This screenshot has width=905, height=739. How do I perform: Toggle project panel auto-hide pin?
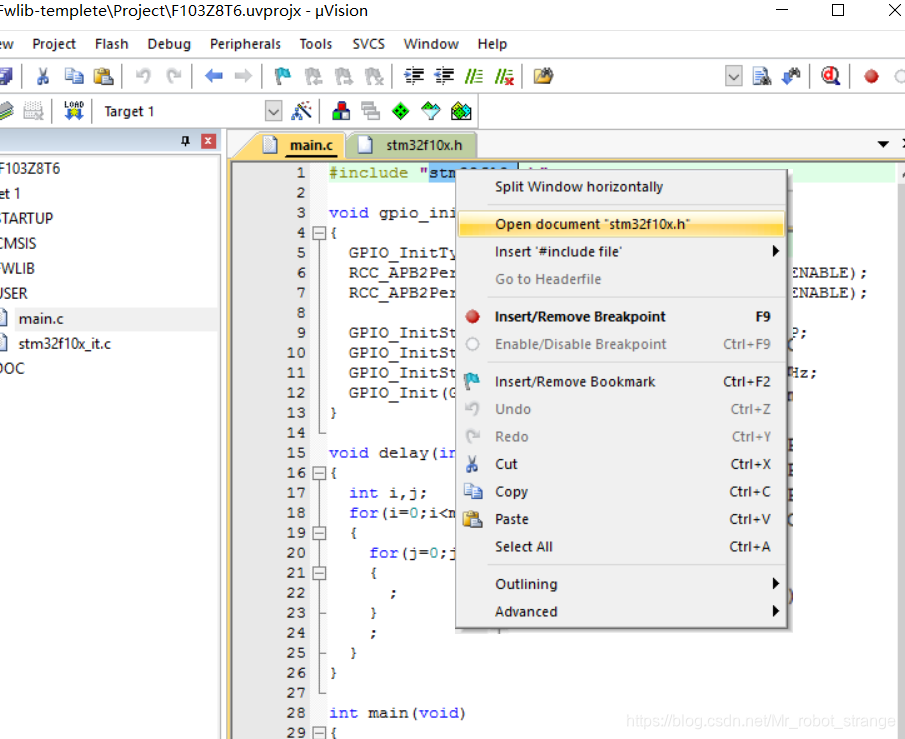click(185, 141)
